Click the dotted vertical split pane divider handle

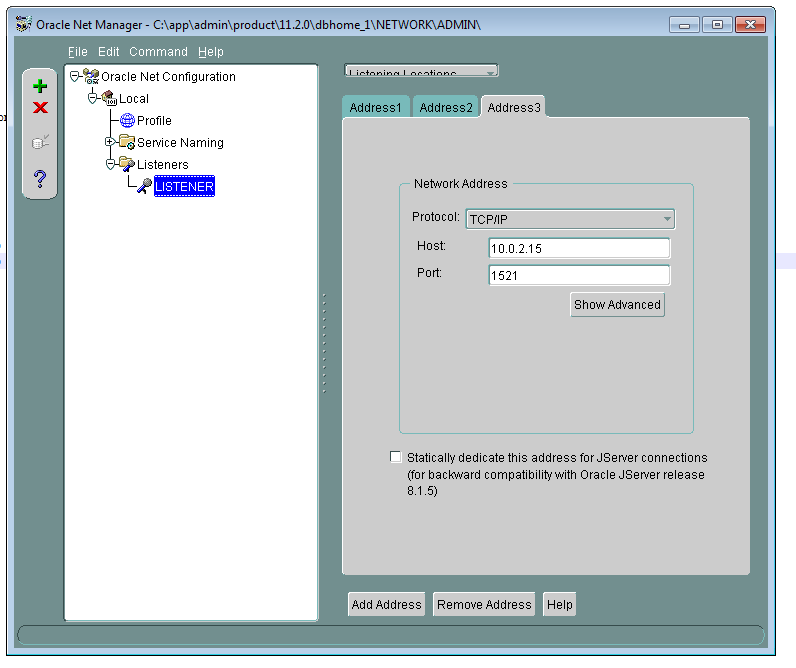324,343
